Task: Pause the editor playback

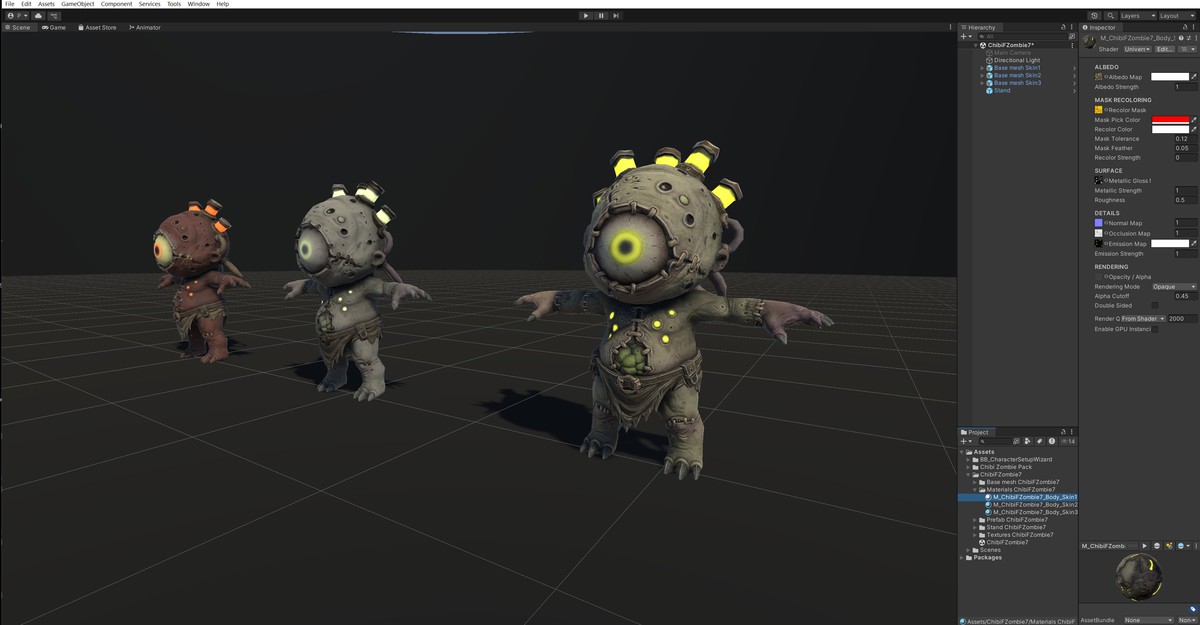Action: coord(601,16)
